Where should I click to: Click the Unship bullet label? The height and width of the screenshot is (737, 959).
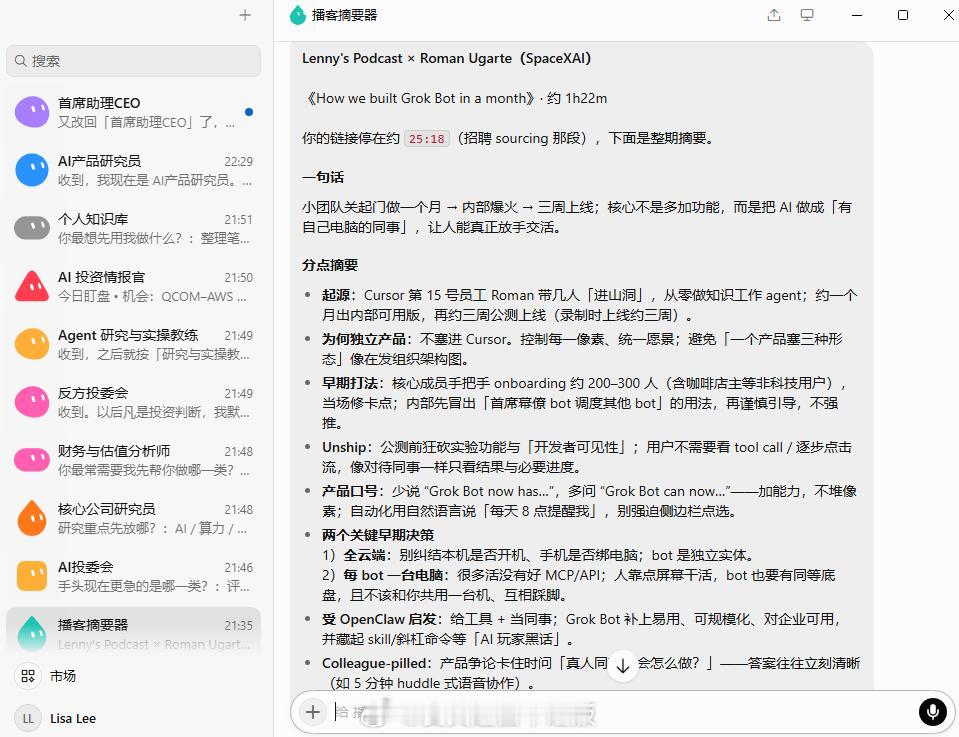pyautogui.click(x=344, y=448)
